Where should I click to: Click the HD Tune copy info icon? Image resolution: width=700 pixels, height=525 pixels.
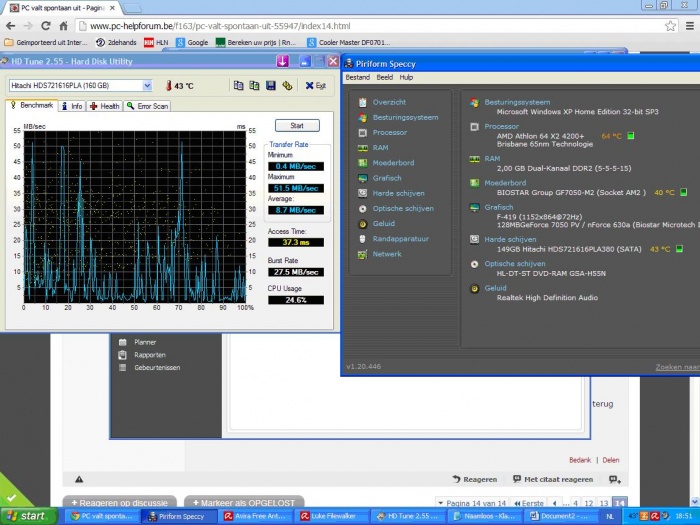(238, 85)
